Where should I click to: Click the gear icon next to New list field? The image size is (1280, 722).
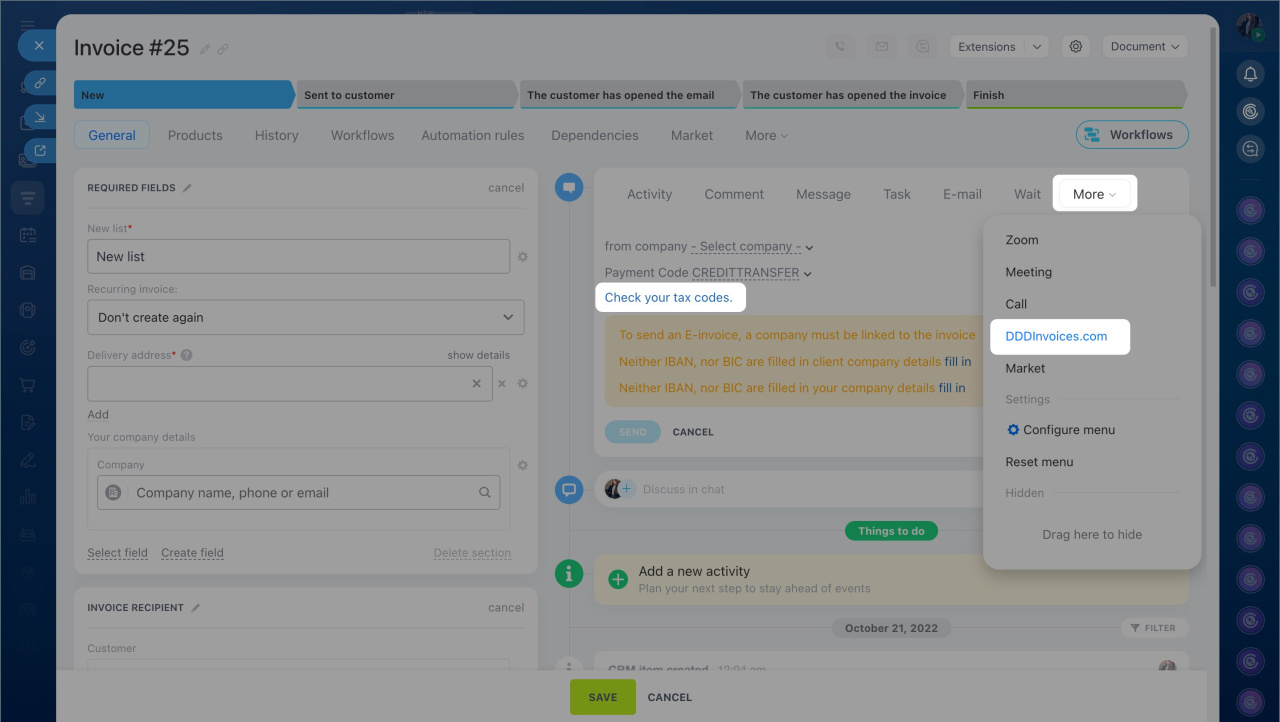pos(522,257)
